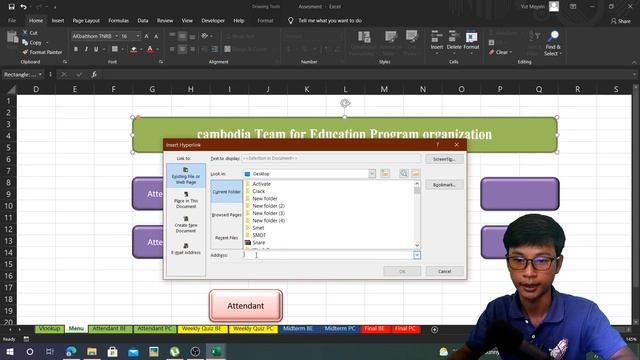Click Browse the Web icon in dialog
Screen dimensions: 640x360
pos(404,173)
